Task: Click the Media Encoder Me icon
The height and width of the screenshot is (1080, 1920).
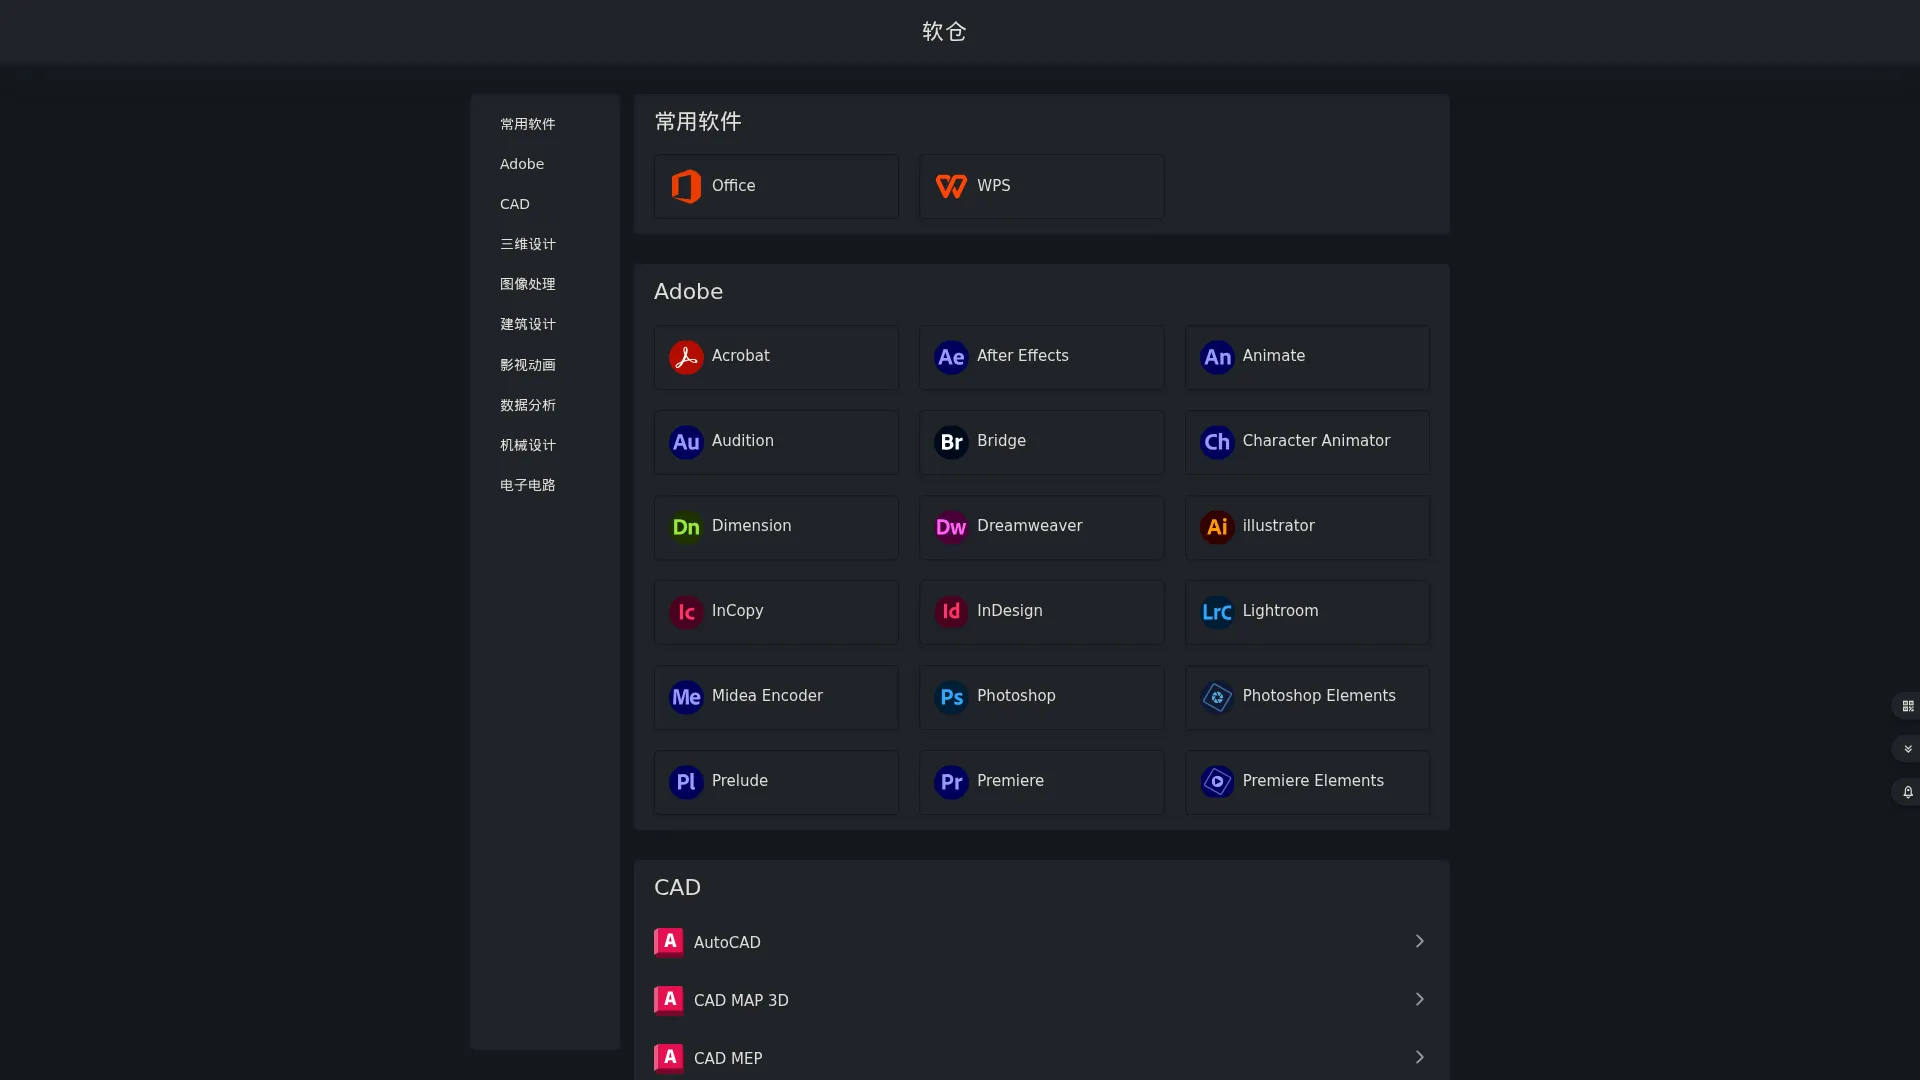Action: click(x=686, y=697)
